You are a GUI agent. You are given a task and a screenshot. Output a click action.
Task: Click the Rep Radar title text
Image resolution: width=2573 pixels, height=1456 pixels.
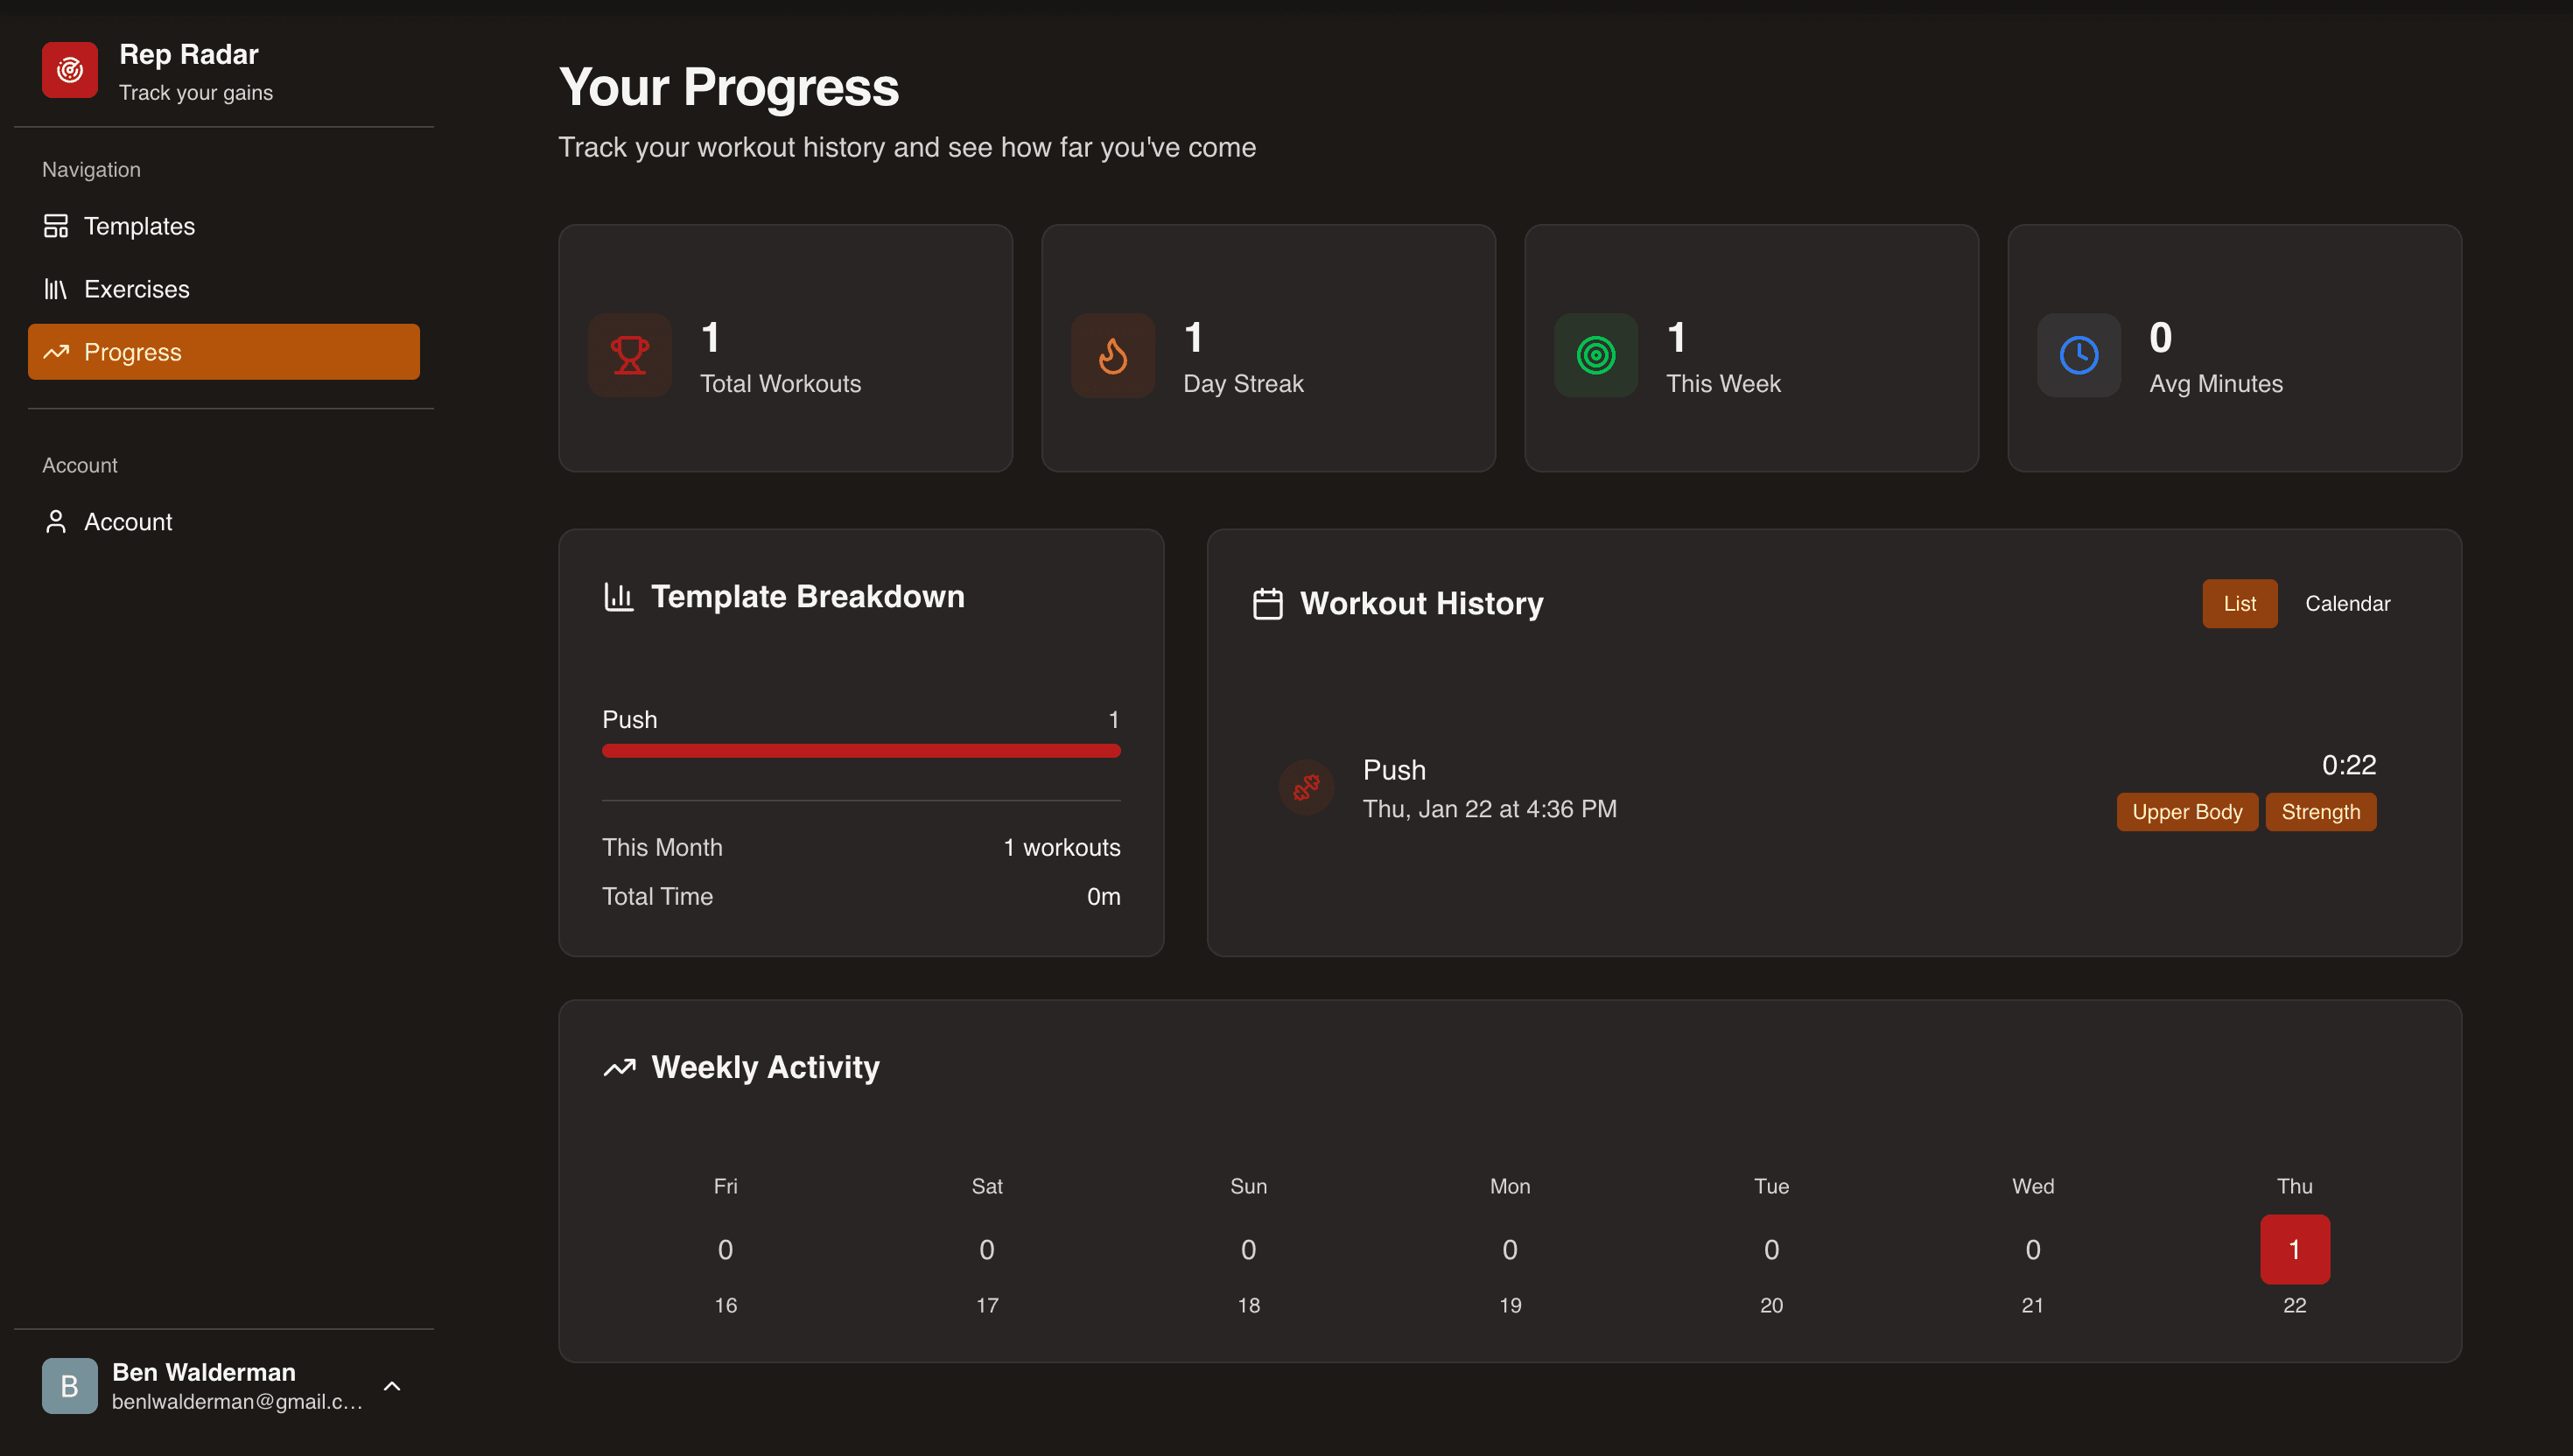[189, 54]
